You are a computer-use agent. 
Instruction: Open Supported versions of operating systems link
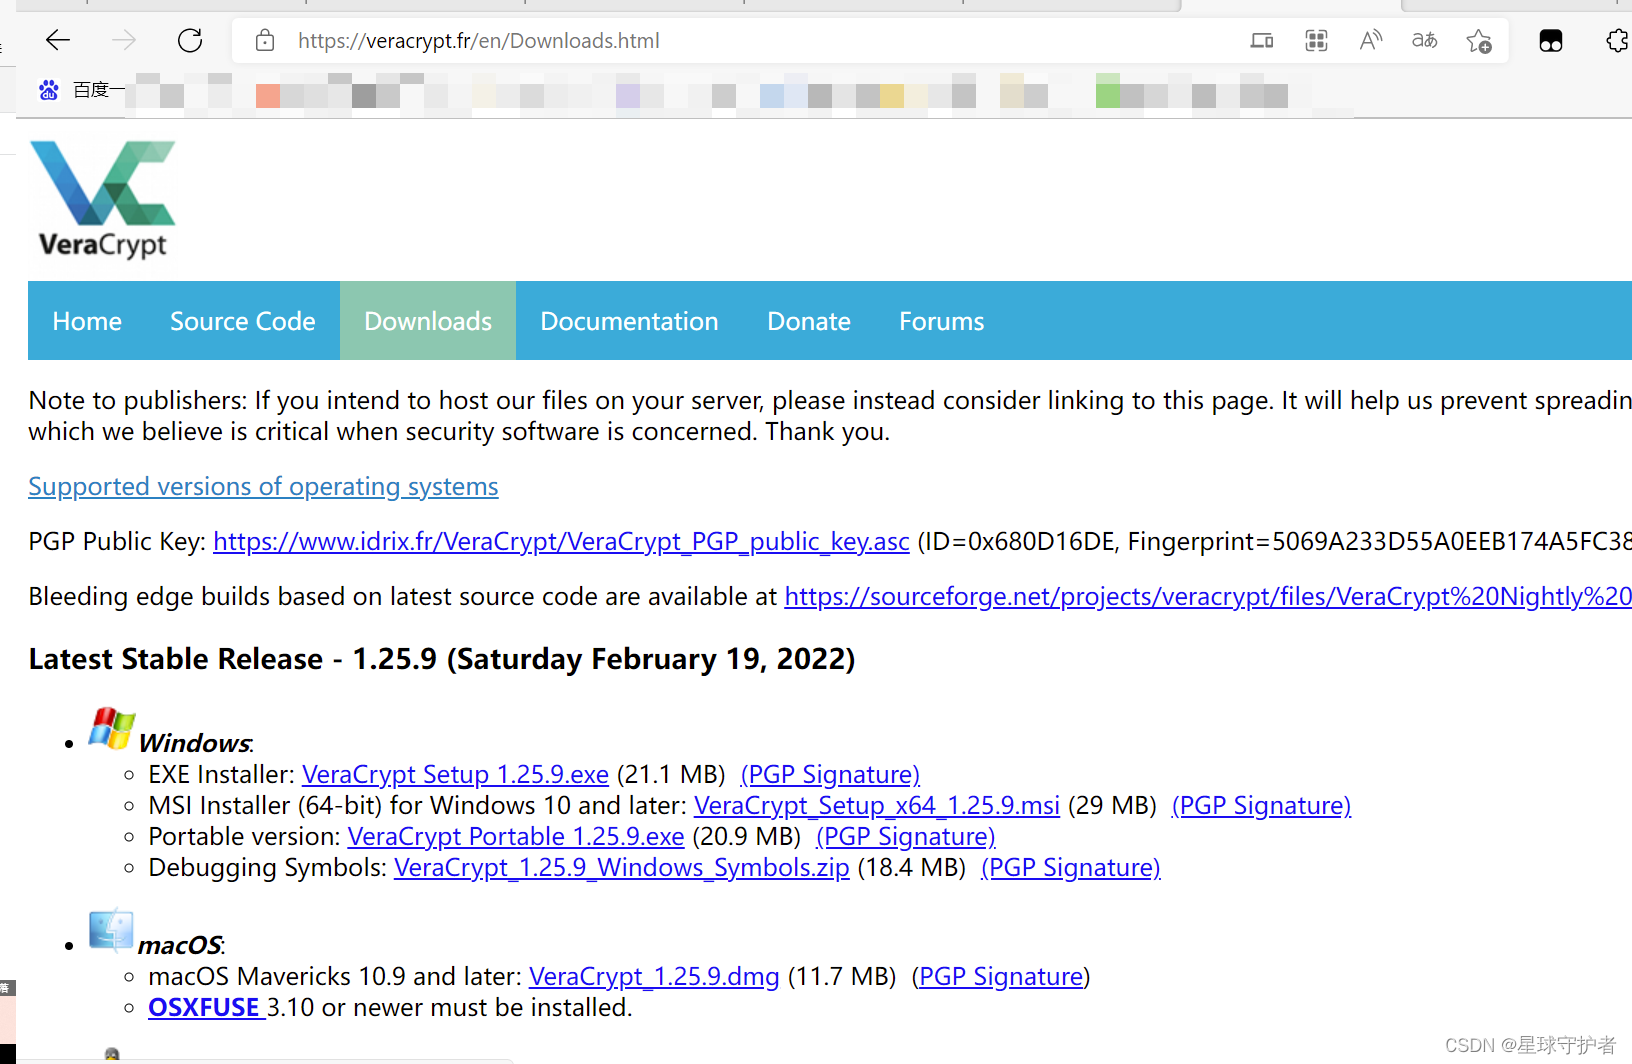(x=263, y=487)
